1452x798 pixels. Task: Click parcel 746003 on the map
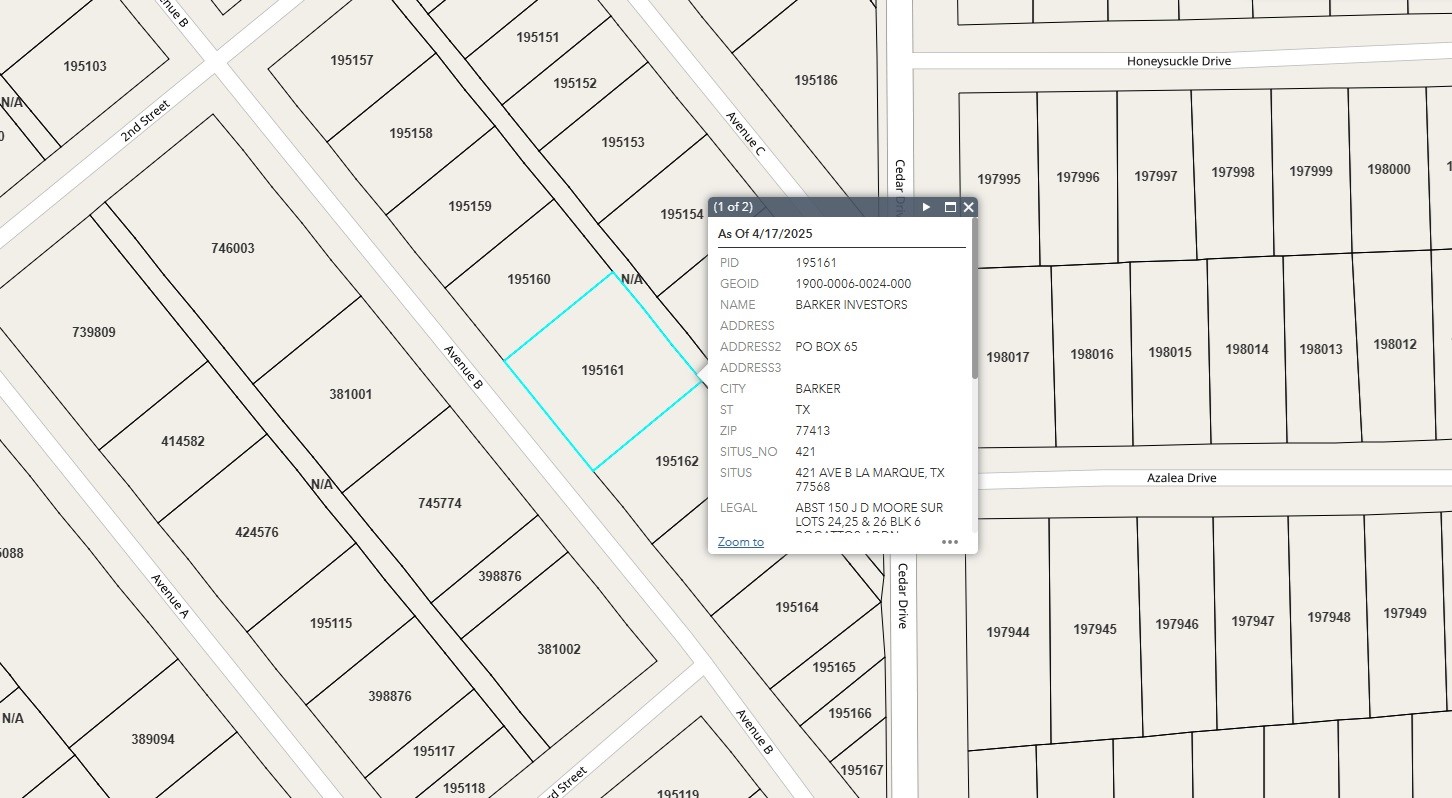[x=233, y=249]
